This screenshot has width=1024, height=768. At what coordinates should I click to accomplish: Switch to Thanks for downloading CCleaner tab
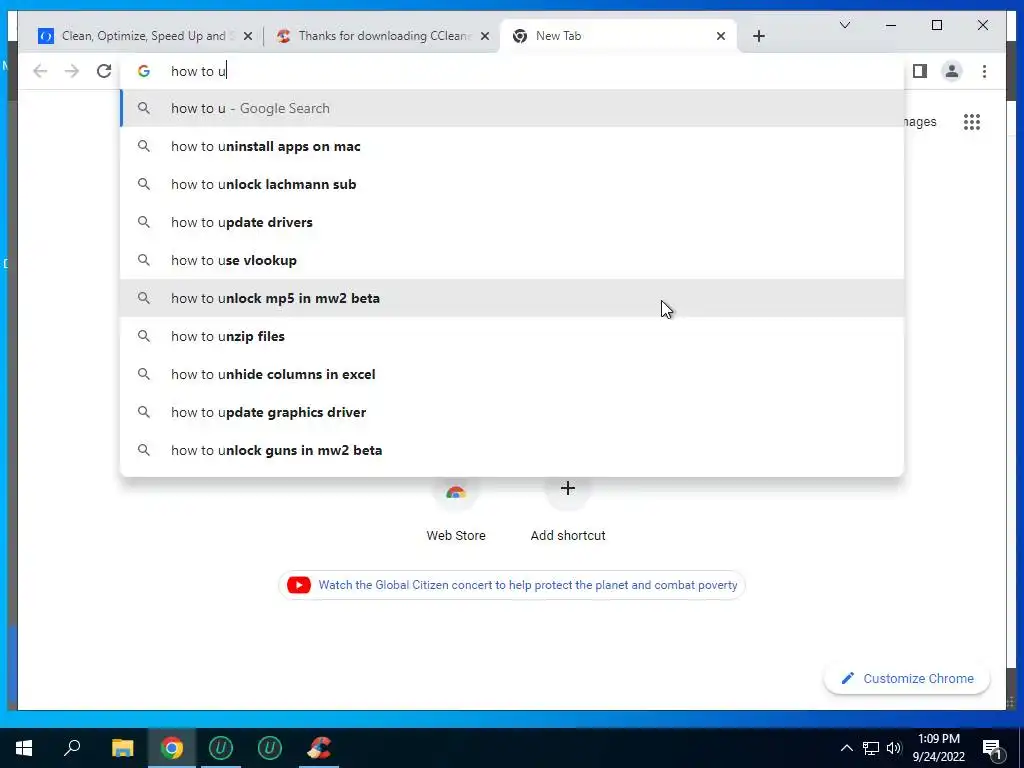383,36
